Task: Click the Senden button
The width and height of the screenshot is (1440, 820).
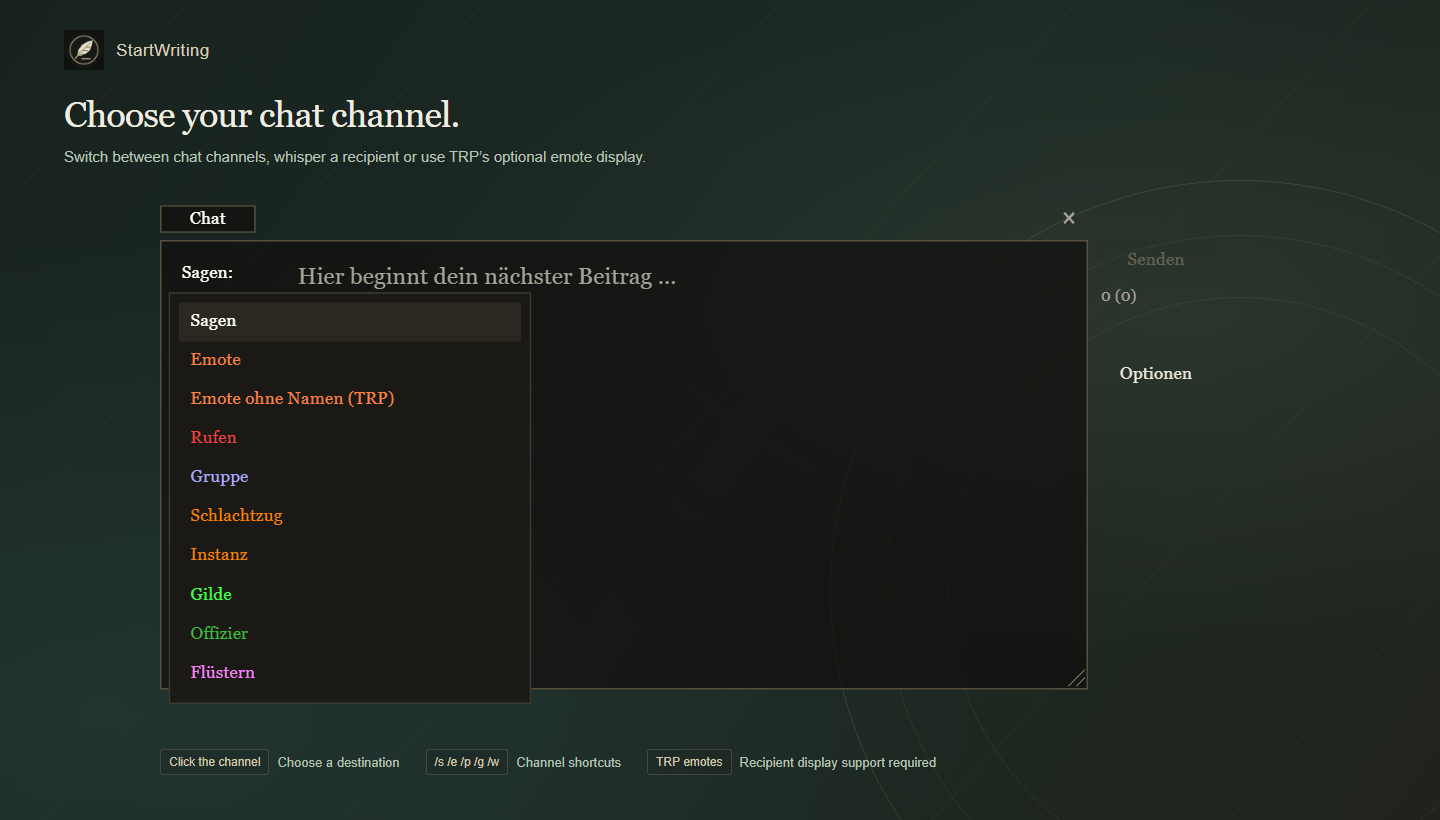Action: pyautogui.click(x=1155, y=260)
